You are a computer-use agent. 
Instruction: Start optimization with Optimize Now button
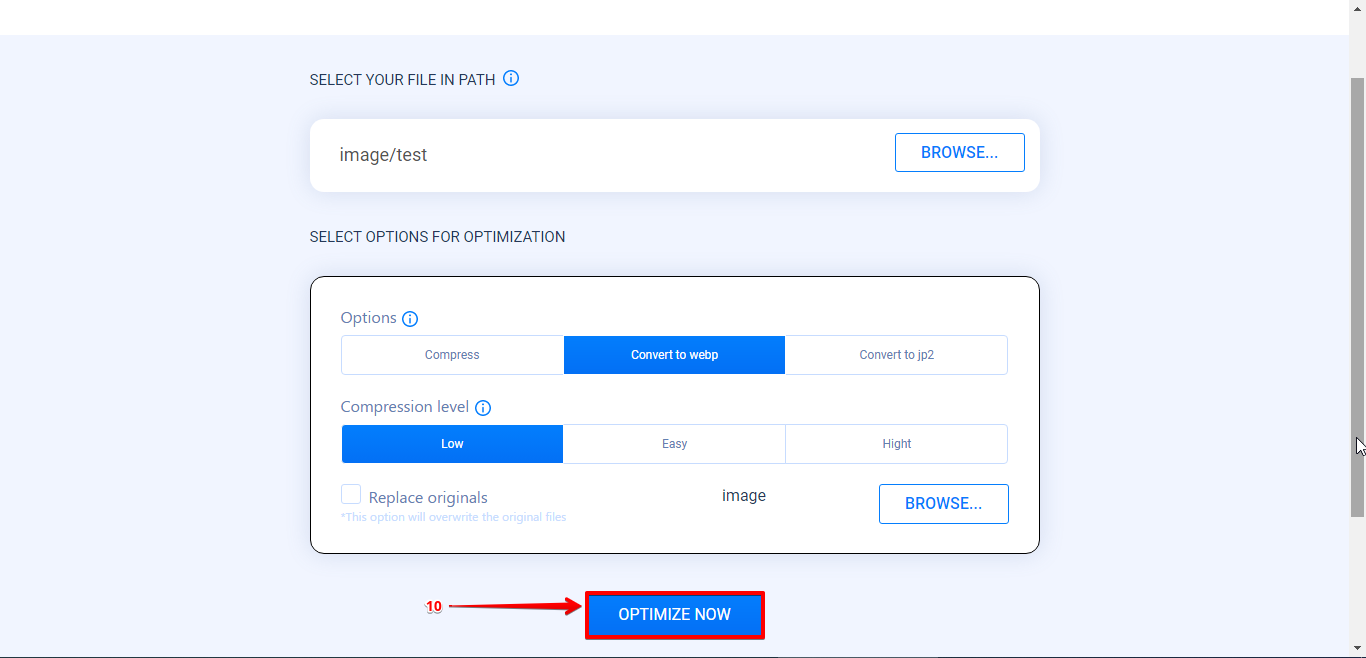(675, 615)
